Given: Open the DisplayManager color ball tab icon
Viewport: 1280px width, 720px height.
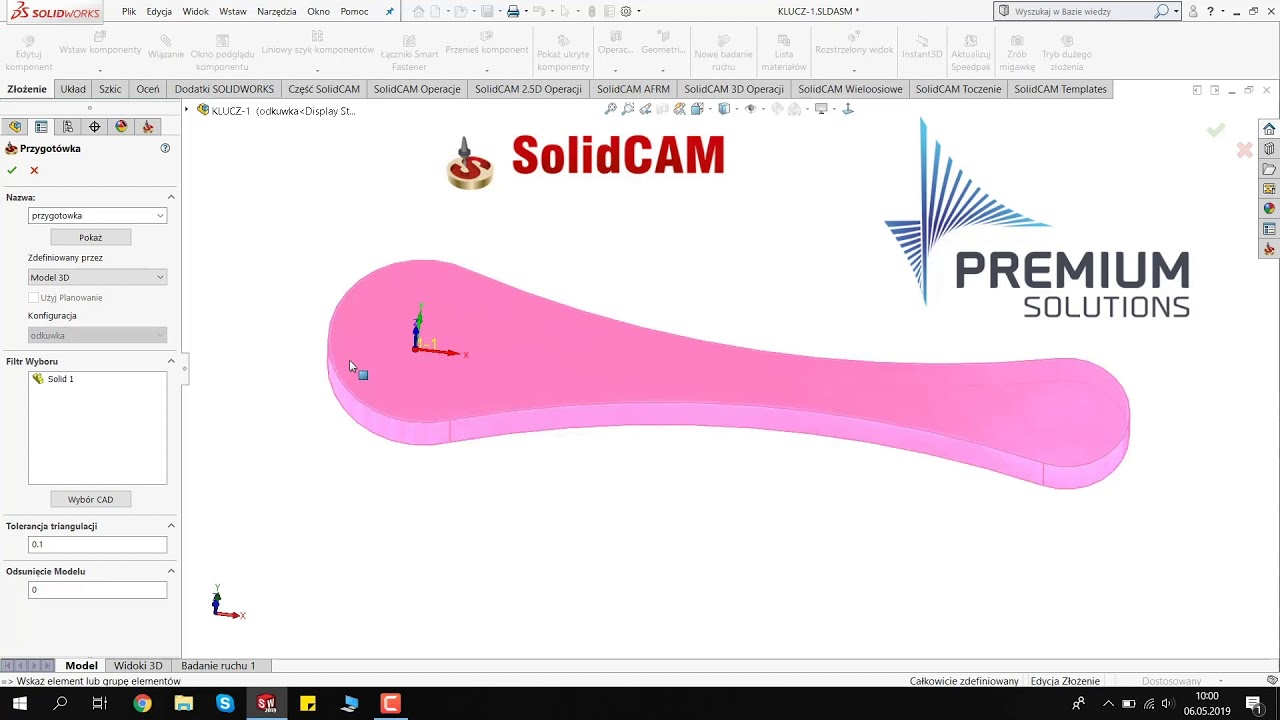Looking at the screenshot, I should [122, 127].
